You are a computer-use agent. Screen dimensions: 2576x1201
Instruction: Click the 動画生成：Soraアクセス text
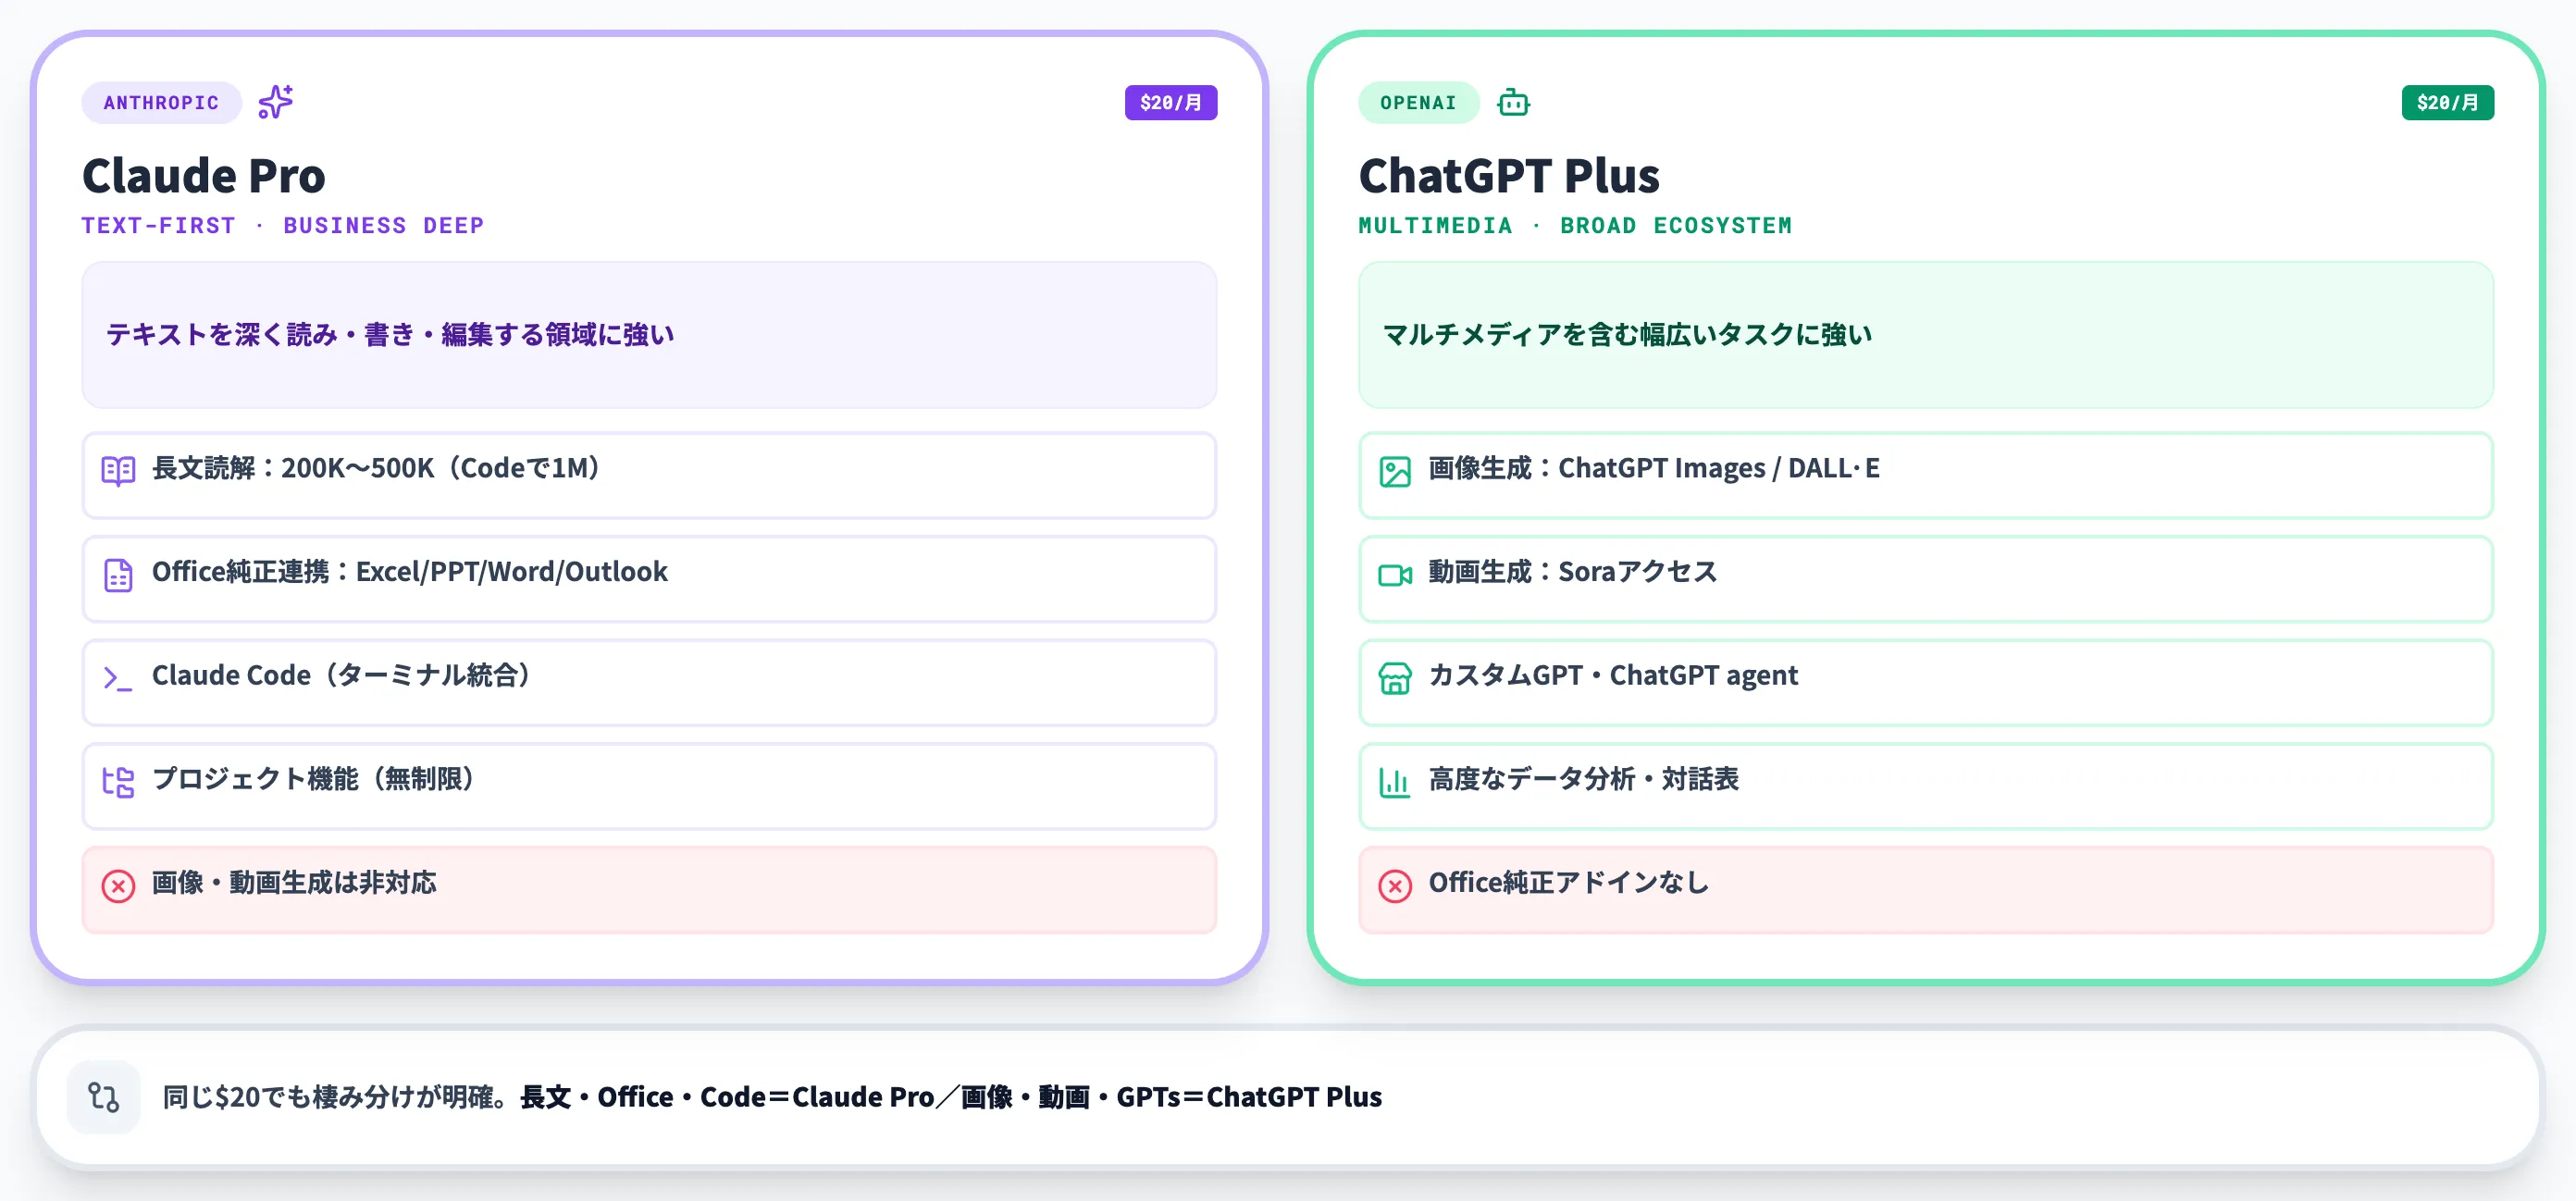point(1573,571)
